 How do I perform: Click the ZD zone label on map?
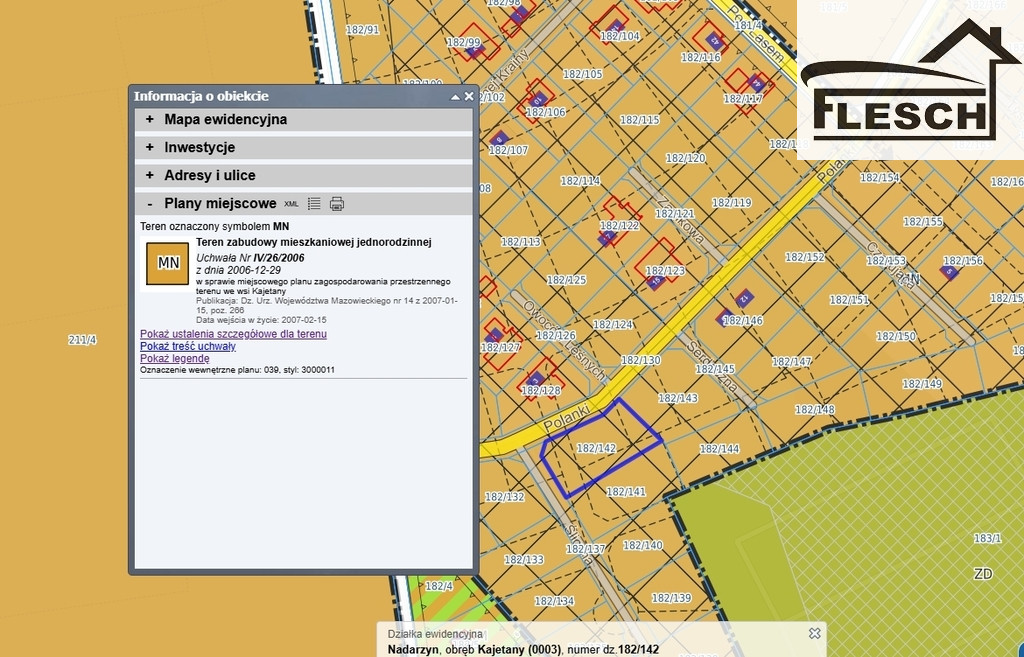point(983,574)
